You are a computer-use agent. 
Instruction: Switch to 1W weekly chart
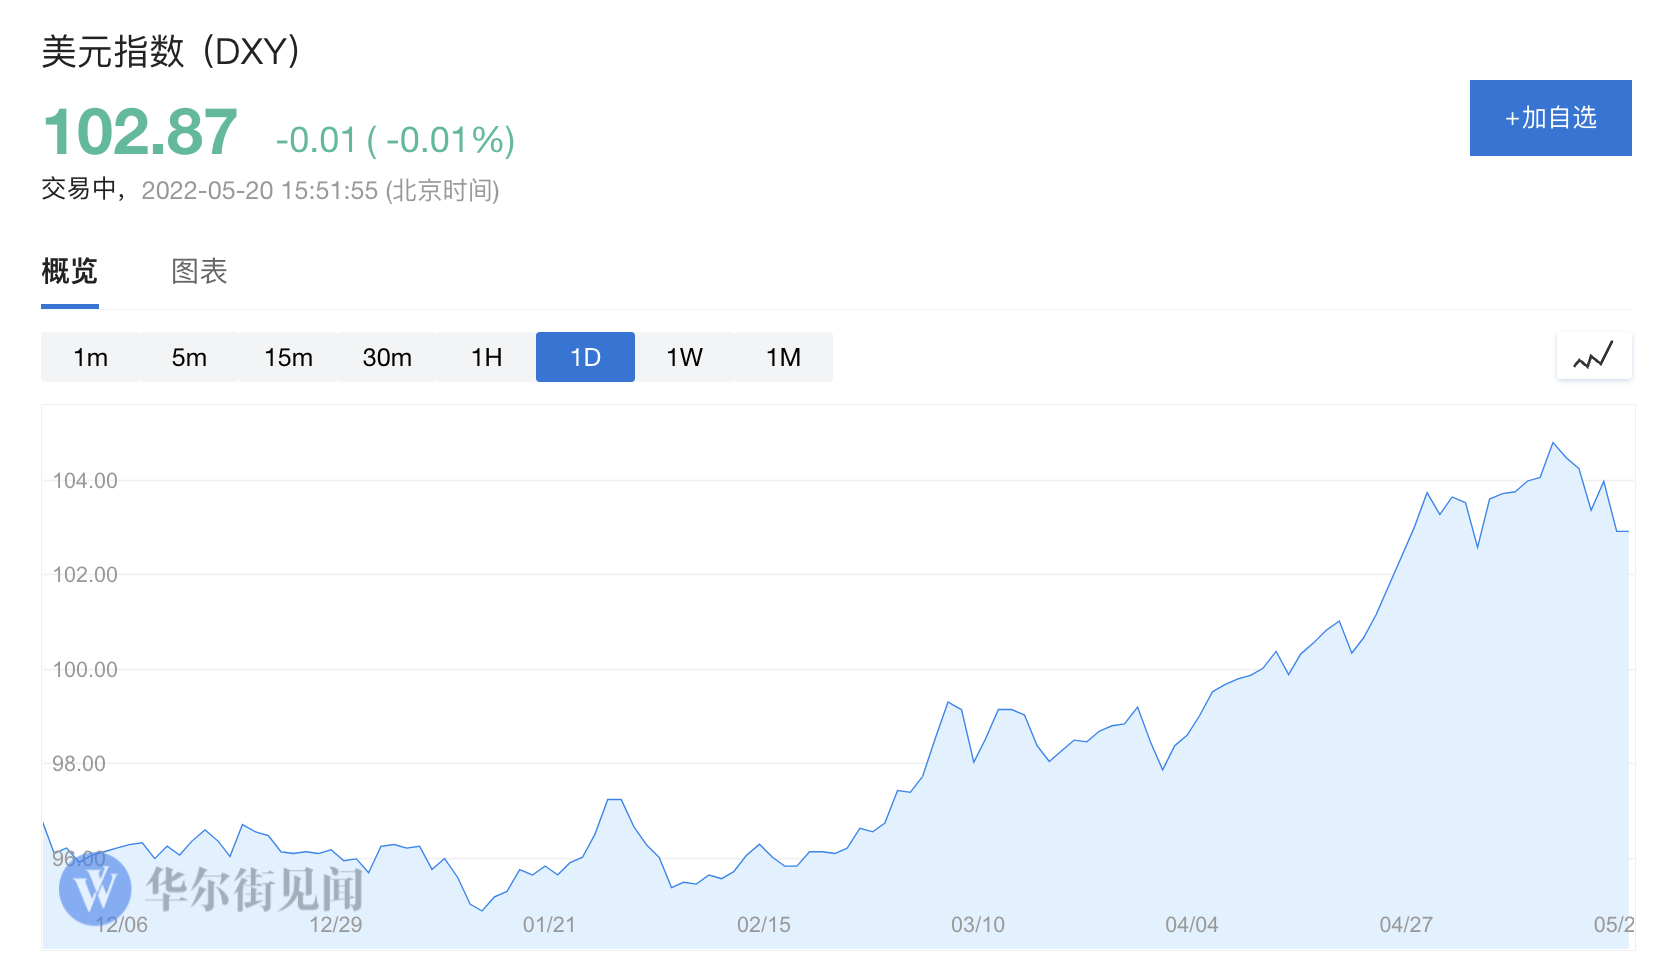684,357
